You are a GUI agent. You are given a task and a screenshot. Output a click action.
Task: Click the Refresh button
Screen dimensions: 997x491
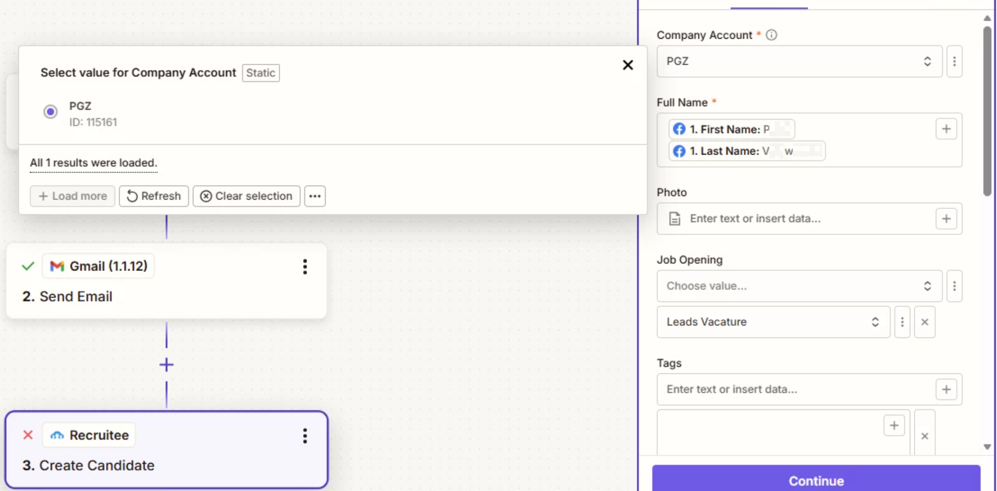[154, 196]
